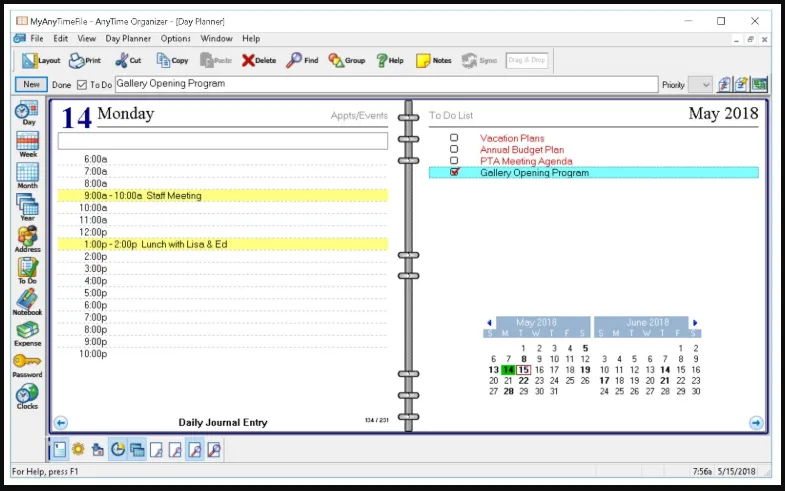Check the Vacation Plans to-do checkbox

[x=454, y=138]
